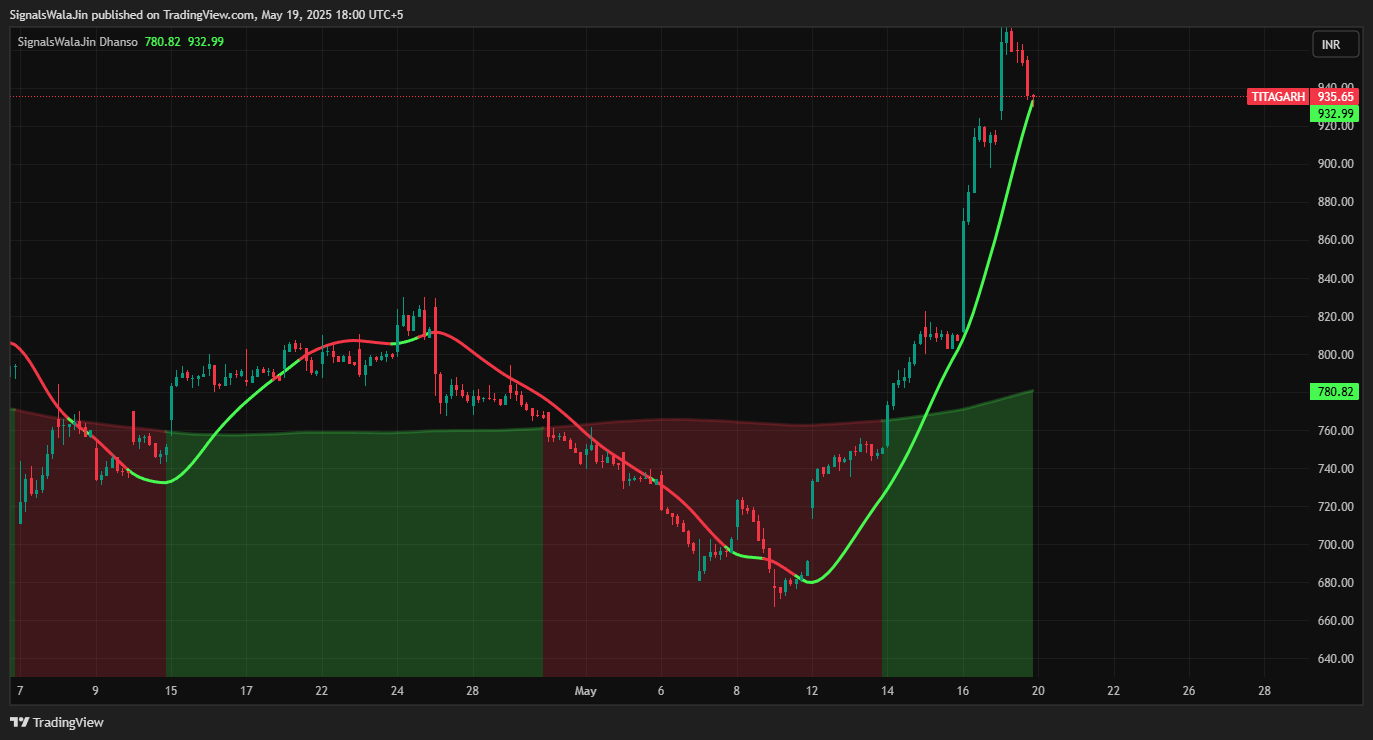Click the 840.00 price axis label
The width and height of the screenshot is (1373, 740).
(x=1335, y=279)
